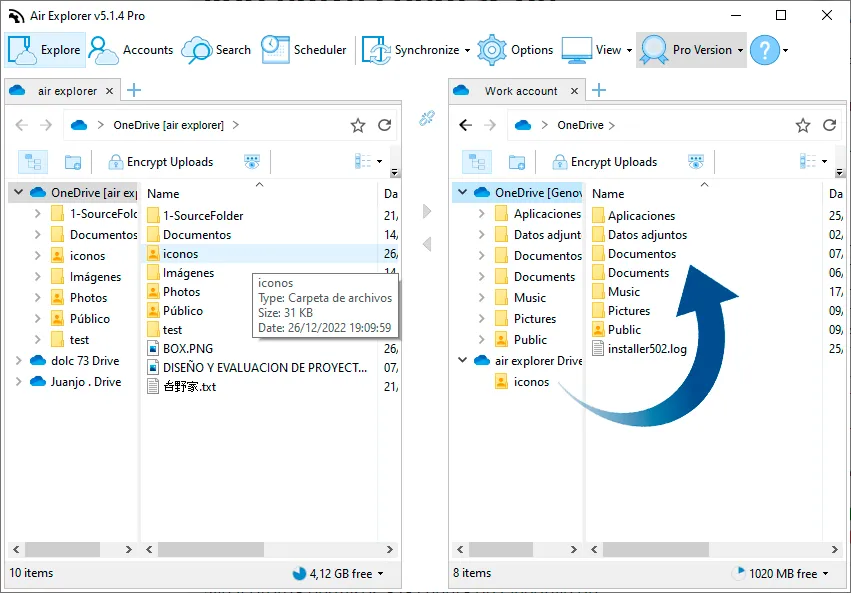Toggle the eye view icon in right pane
Viewport: 851px width, 593px height.
(696, 162)
